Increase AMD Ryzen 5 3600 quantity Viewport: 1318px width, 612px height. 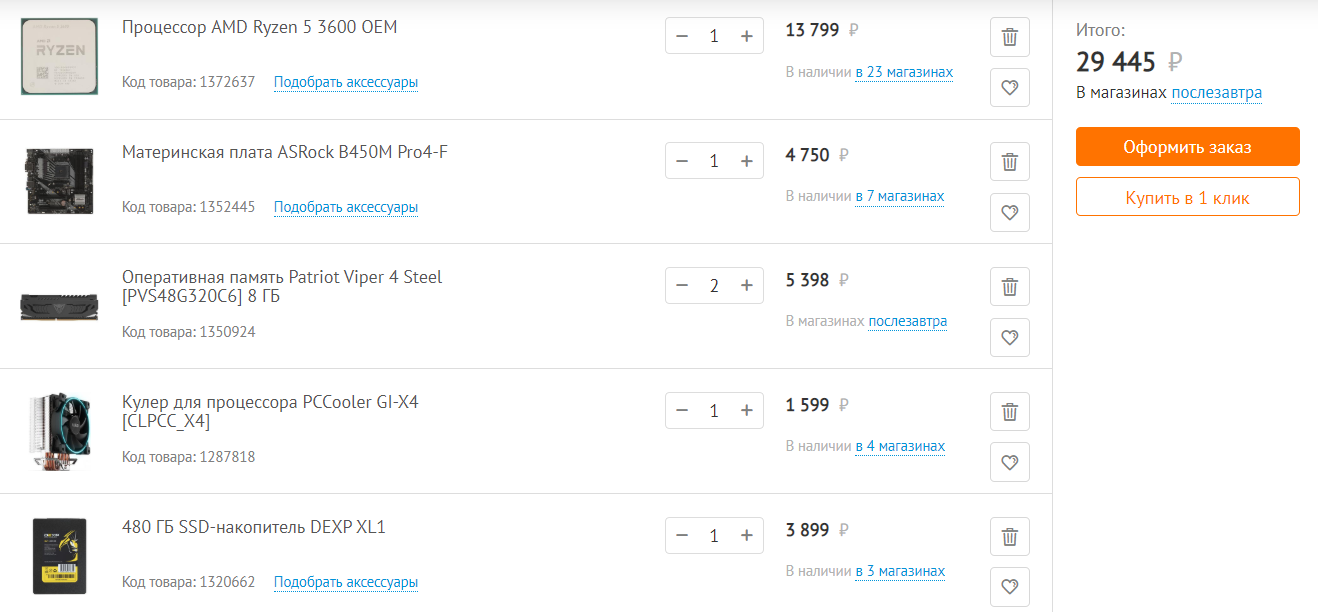[x=746, y=36]
